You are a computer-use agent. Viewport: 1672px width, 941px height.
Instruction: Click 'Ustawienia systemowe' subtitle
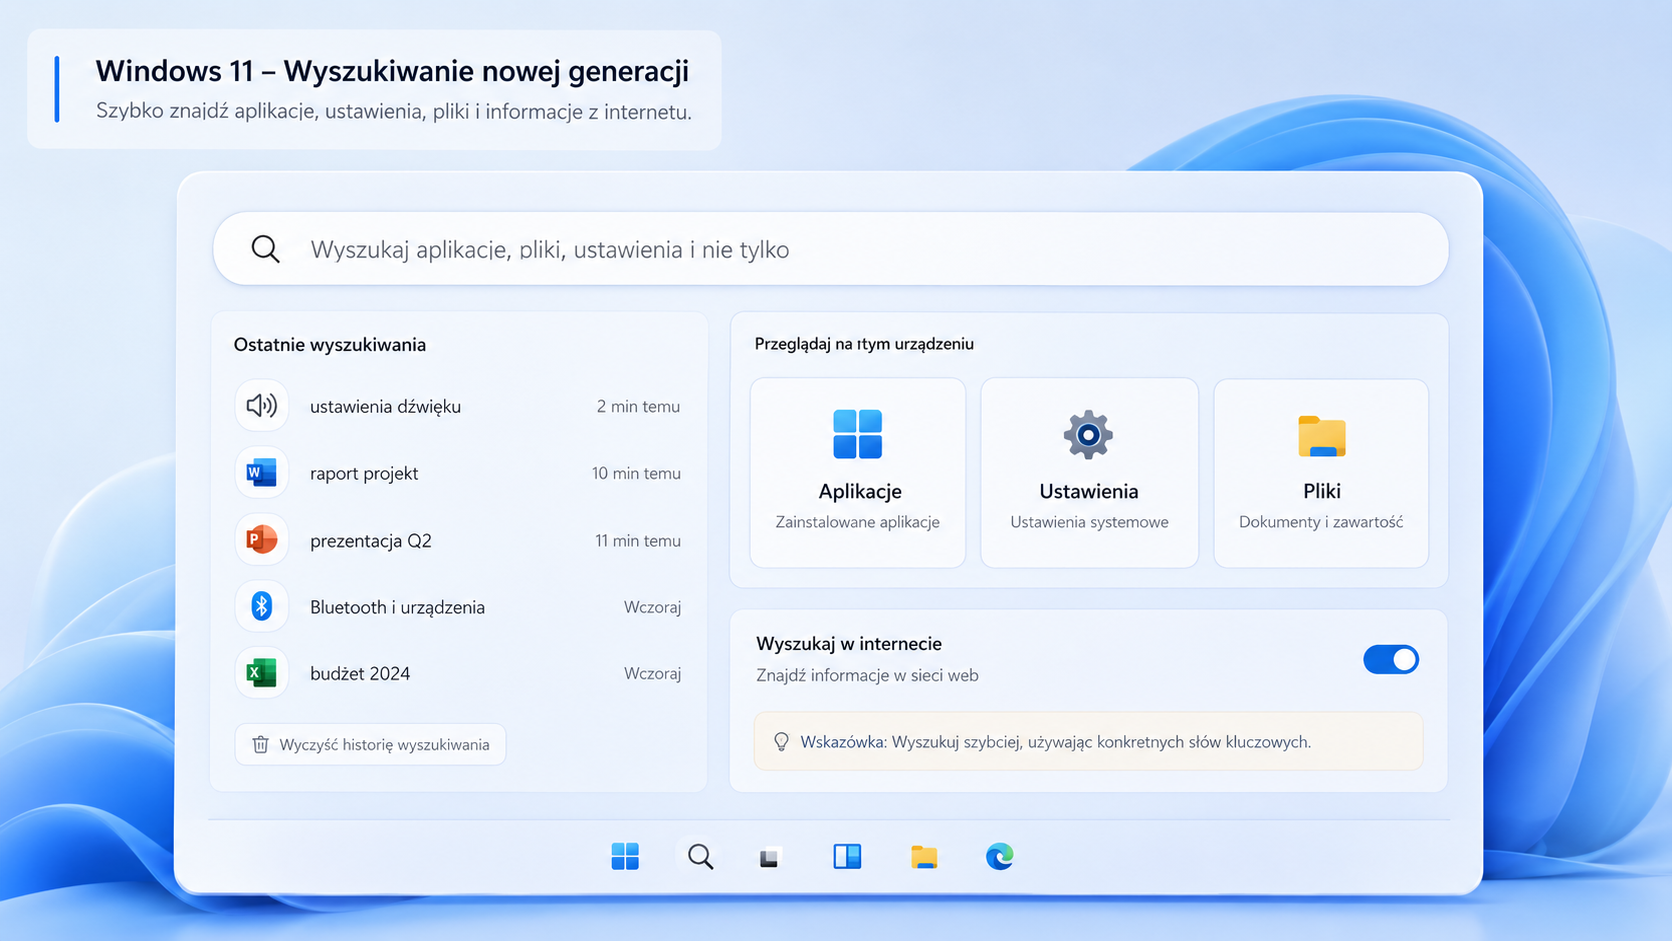[x=1089, y=522]
